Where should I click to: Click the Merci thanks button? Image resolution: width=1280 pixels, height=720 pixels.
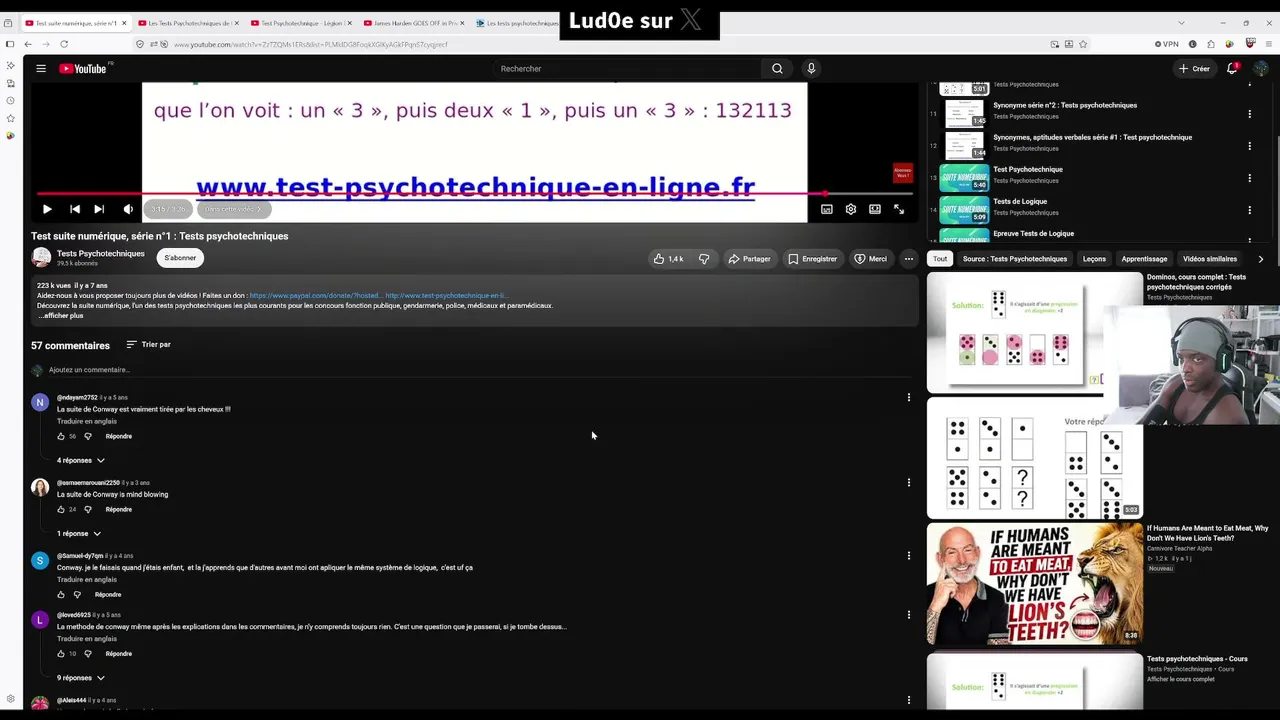click(x=870, y=259)
